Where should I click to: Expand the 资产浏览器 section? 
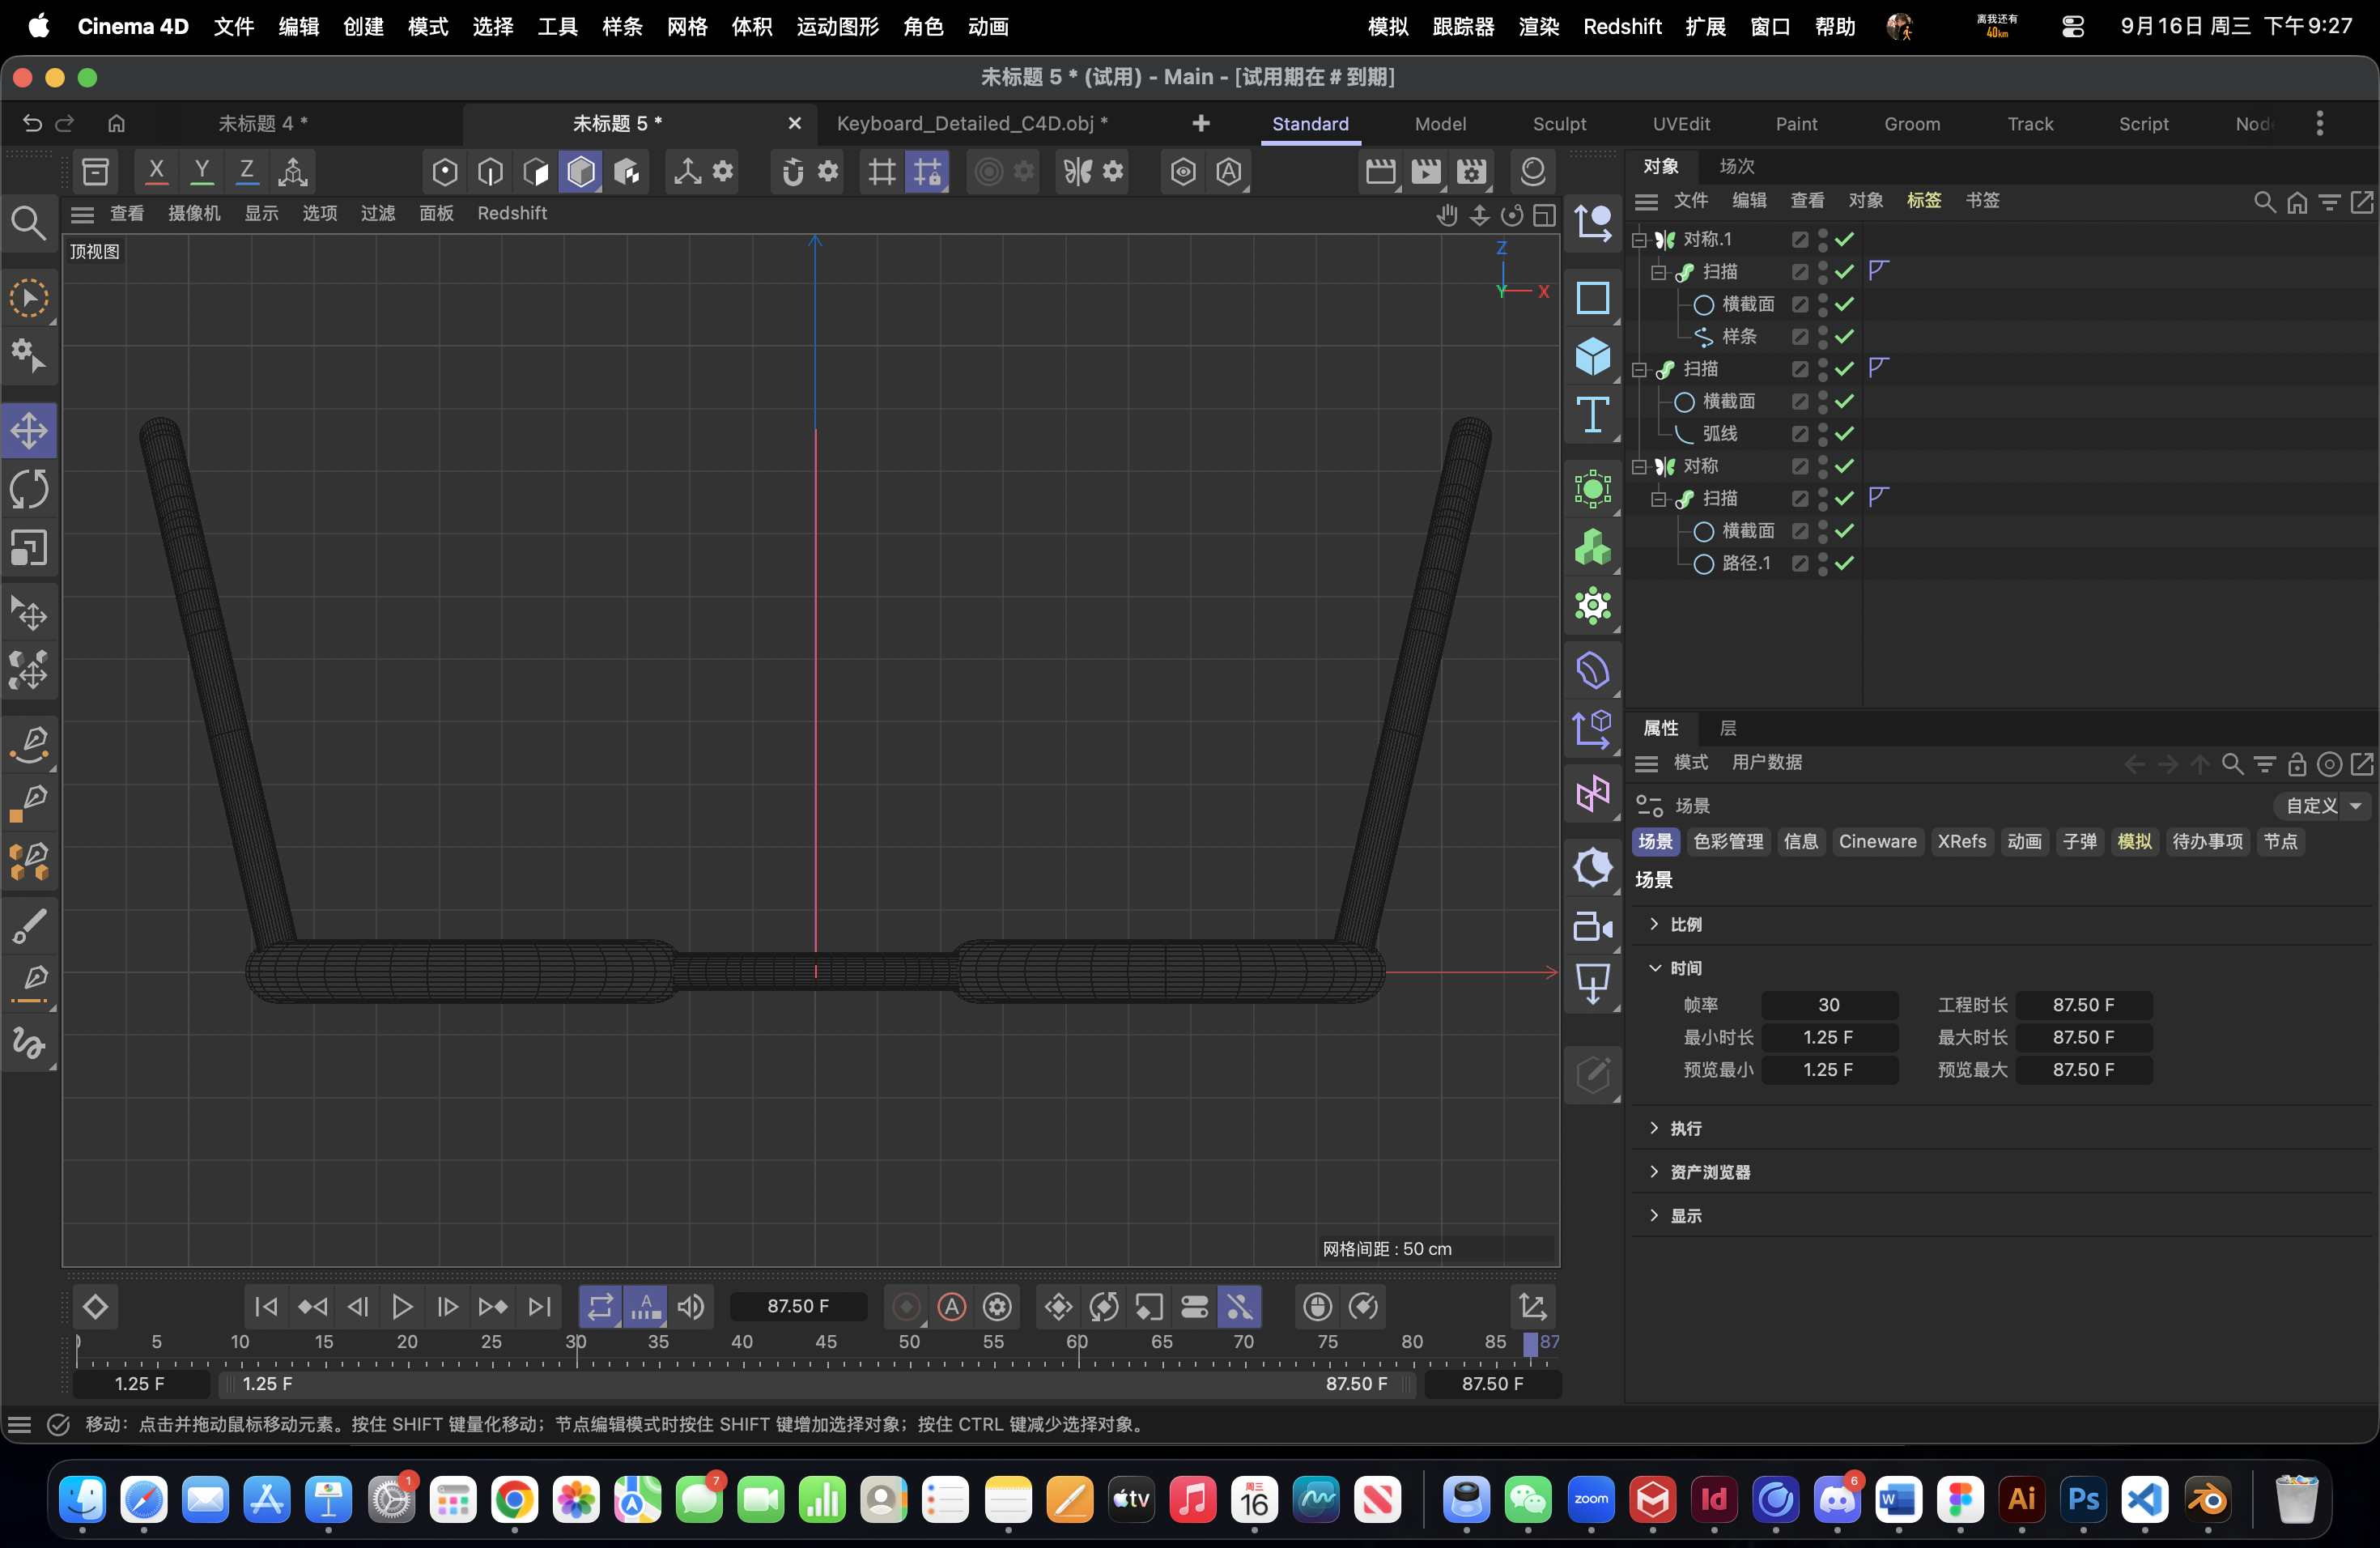click(x=1654, y=1172)
